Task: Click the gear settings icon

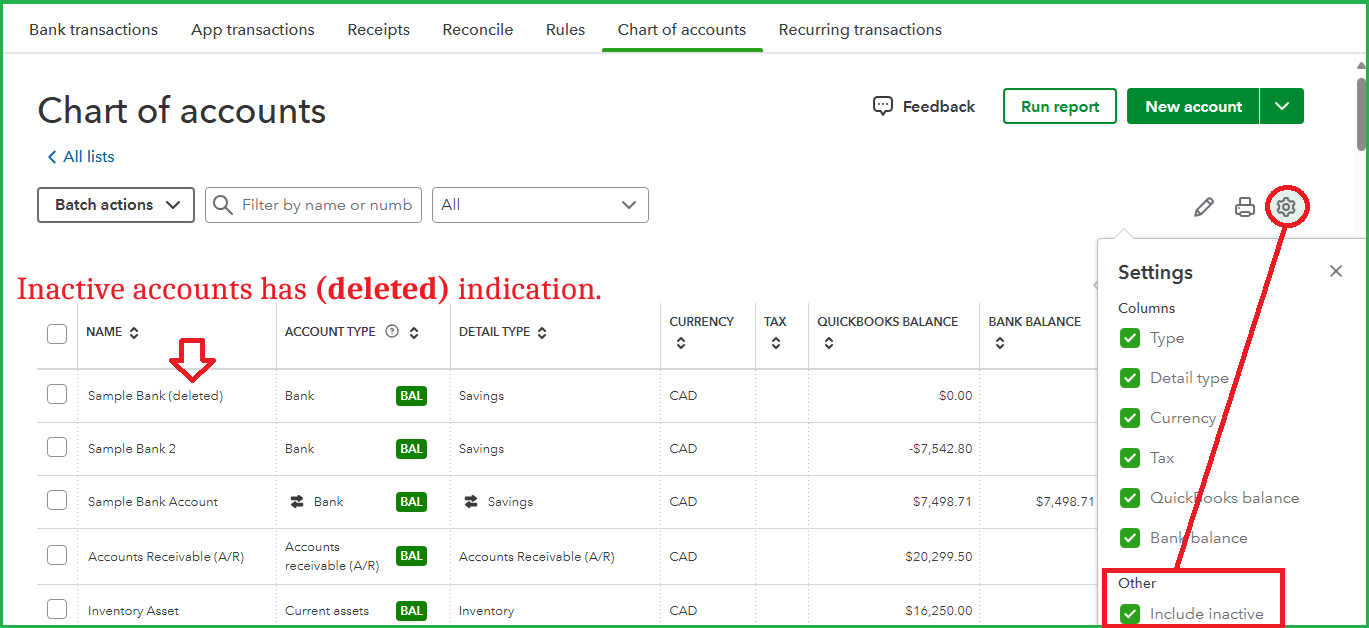Action: click(x=1286, y=207)
